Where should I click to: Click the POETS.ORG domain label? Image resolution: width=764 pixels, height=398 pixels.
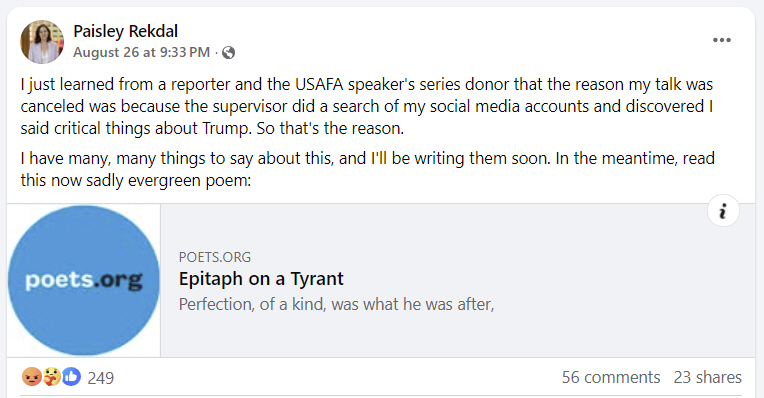[214, 257]
